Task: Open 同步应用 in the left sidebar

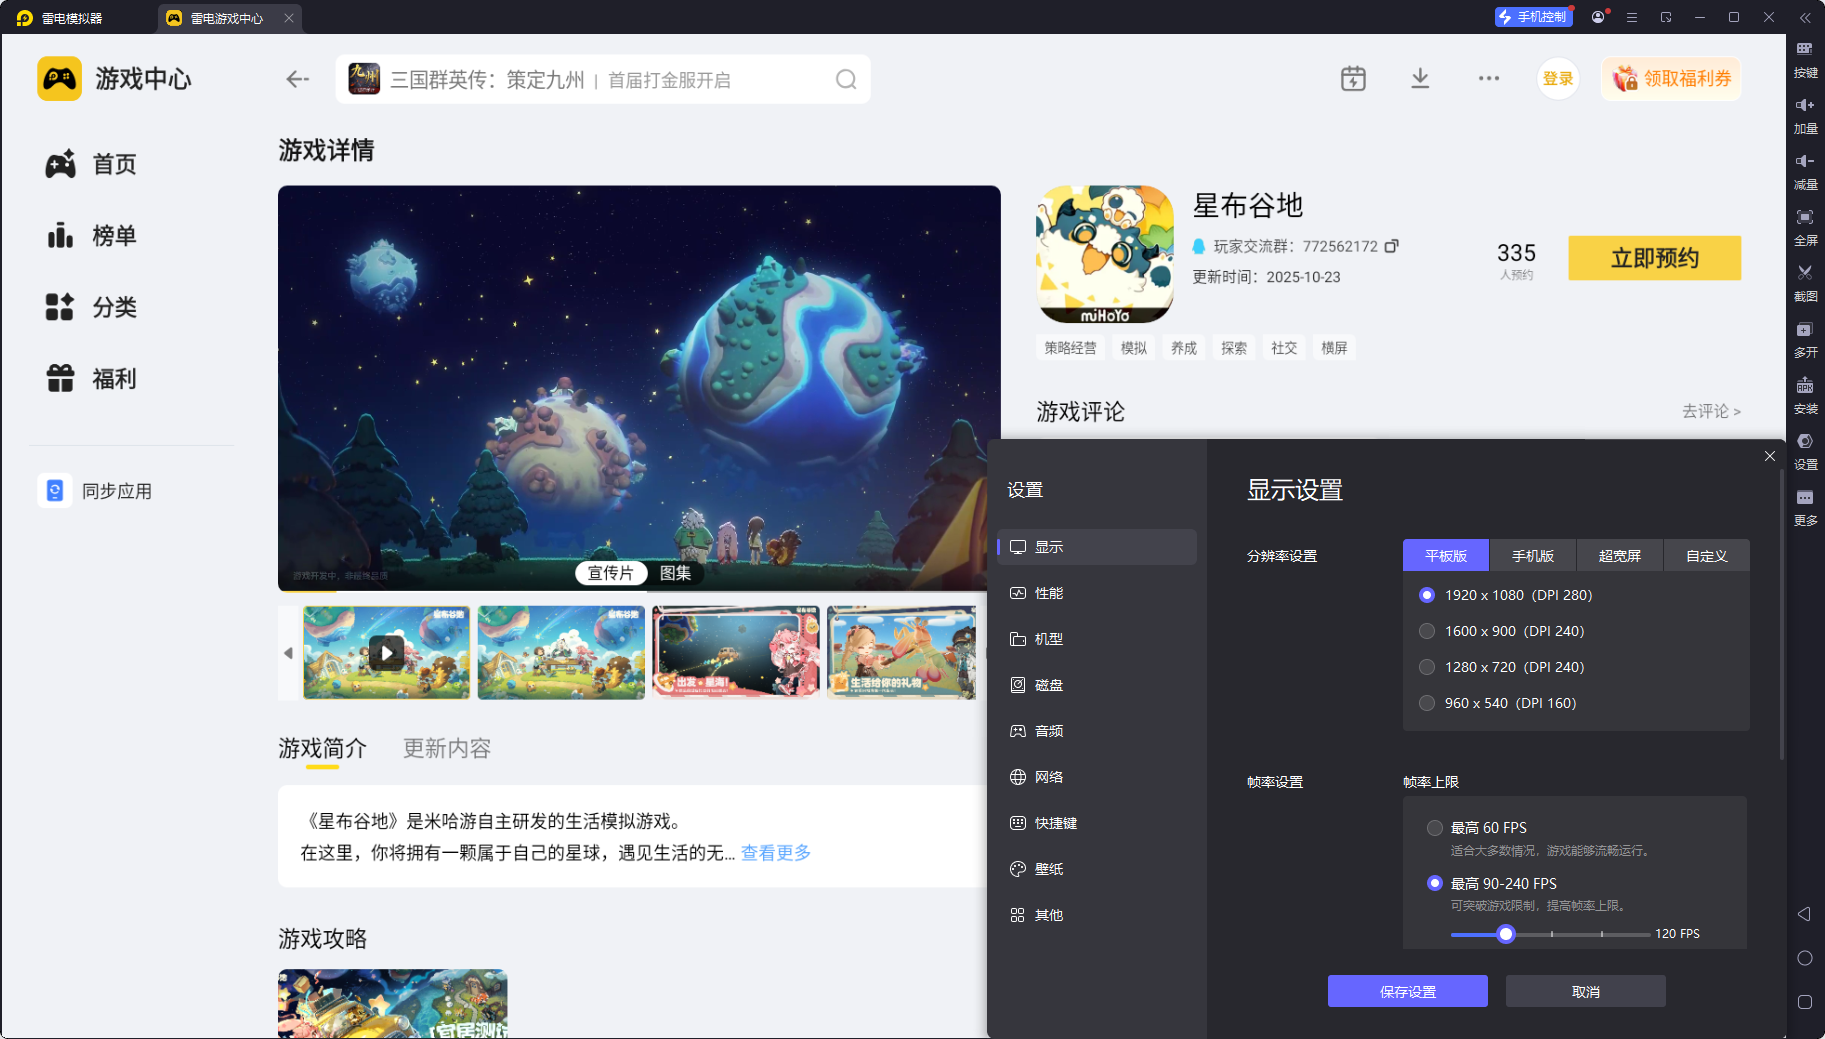Action: (96, 491)
